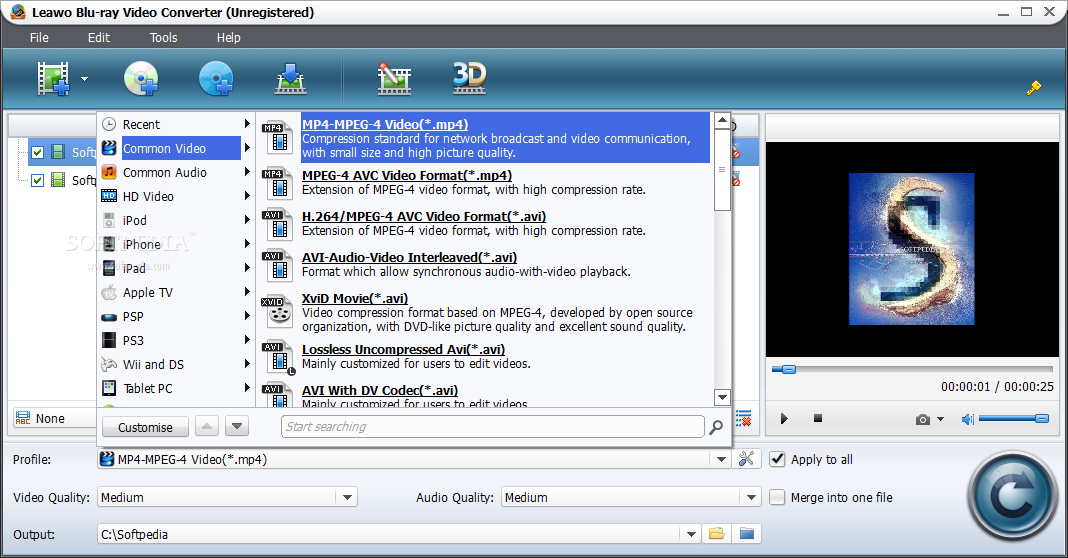Click the video preview thumbnail

coord(911,249)
